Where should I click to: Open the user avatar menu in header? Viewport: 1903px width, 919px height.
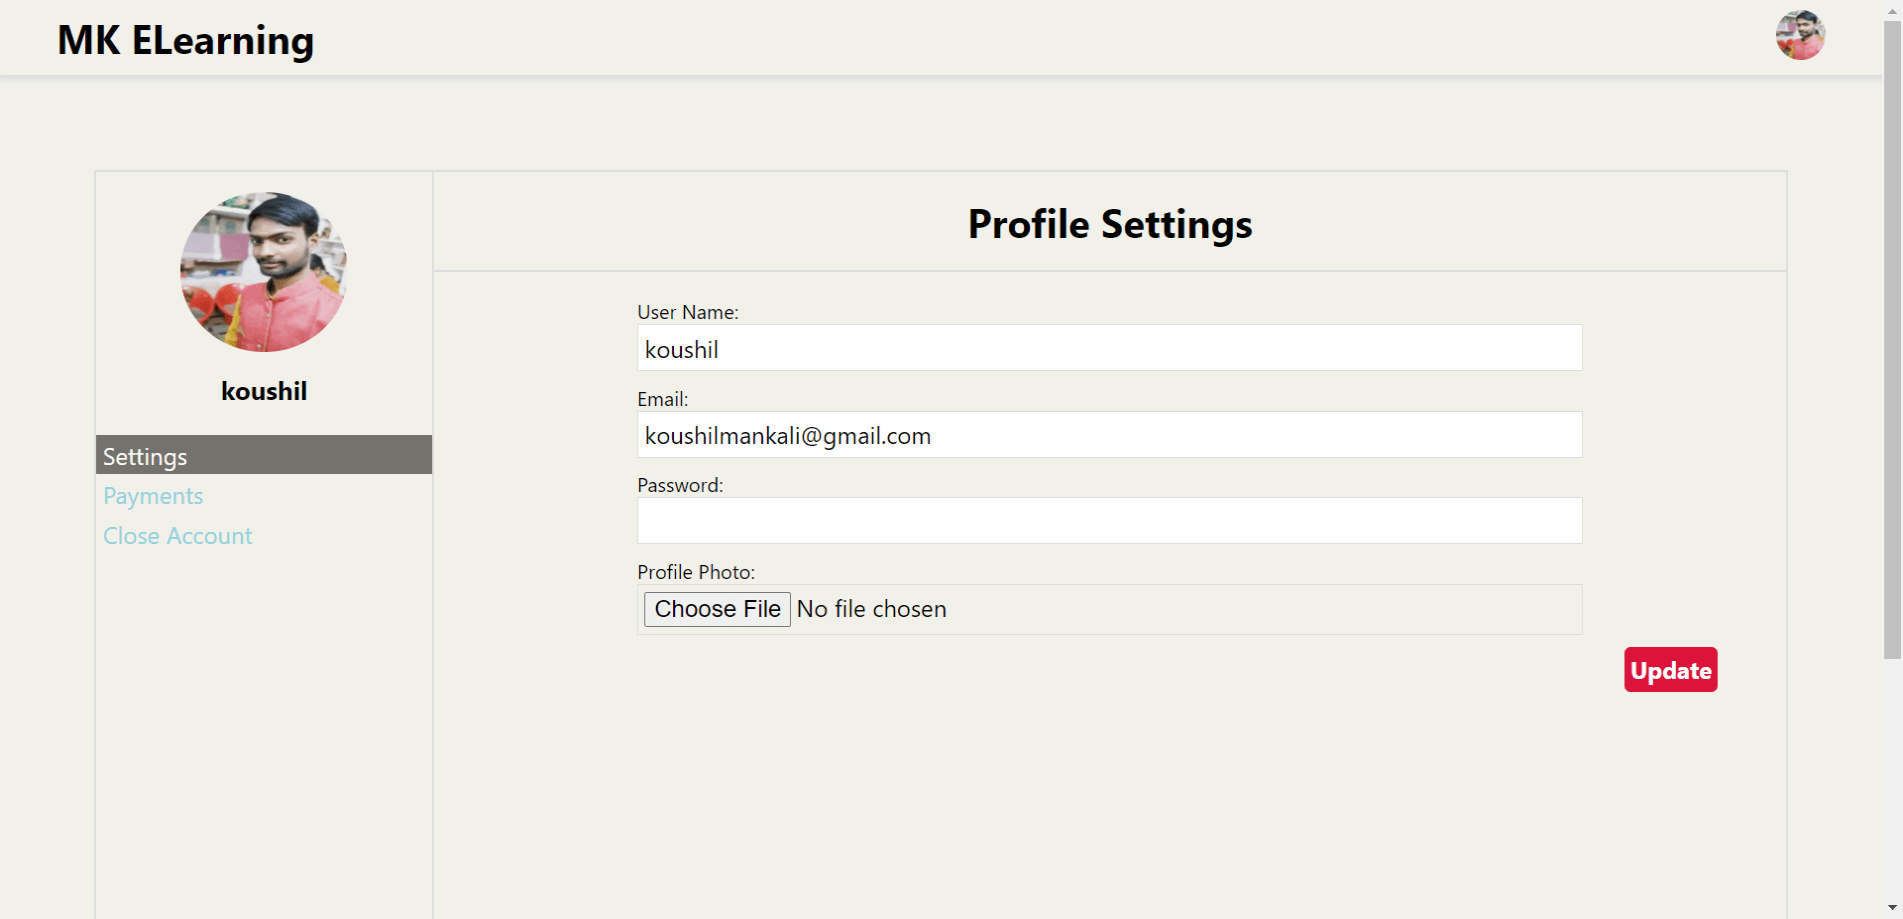click(1800, 35)
